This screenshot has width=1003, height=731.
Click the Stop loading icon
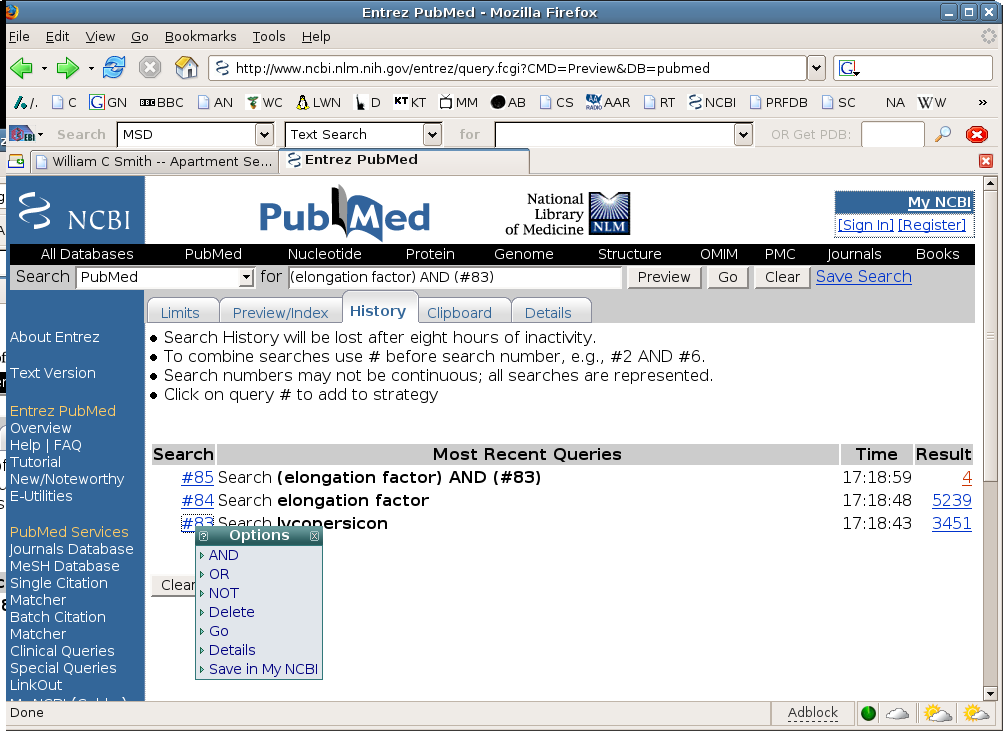(x=150, y=68)
